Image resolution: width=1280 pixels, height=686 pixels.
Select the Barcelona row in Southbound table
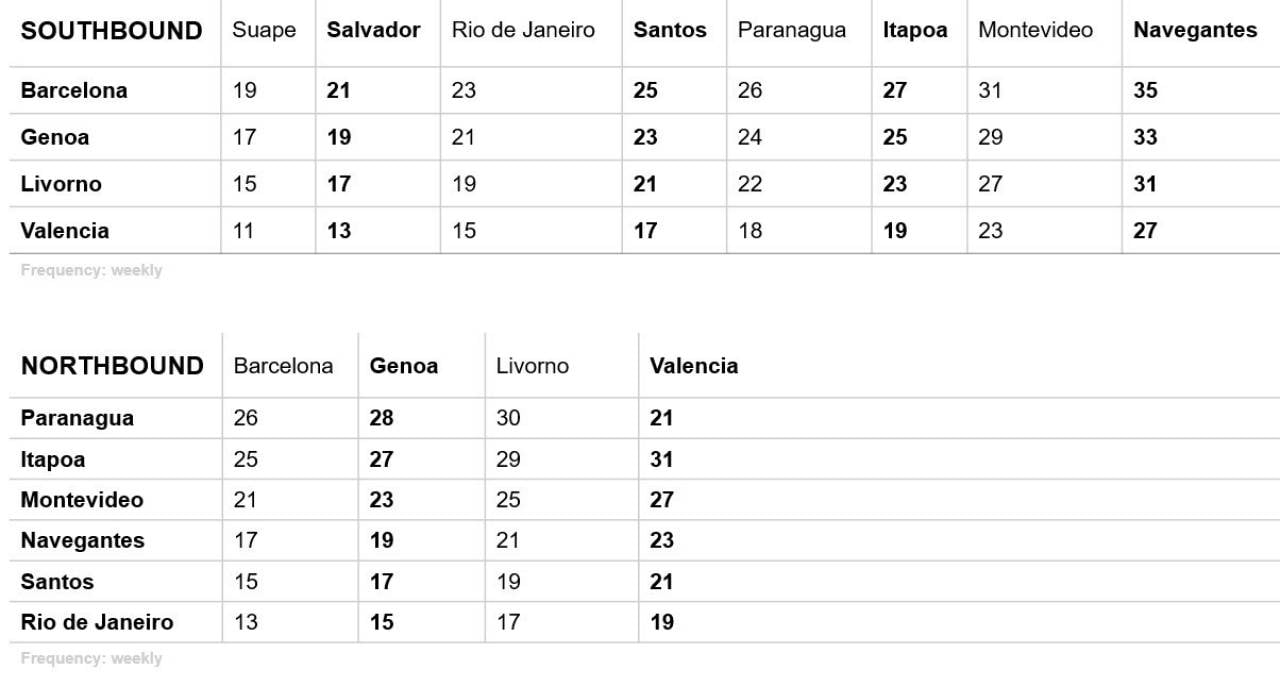point(640,90)
